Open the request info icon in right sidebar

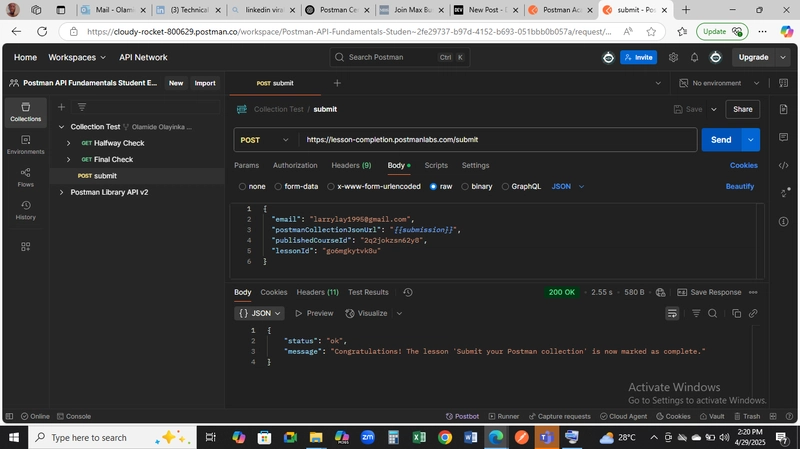(784, 221)
